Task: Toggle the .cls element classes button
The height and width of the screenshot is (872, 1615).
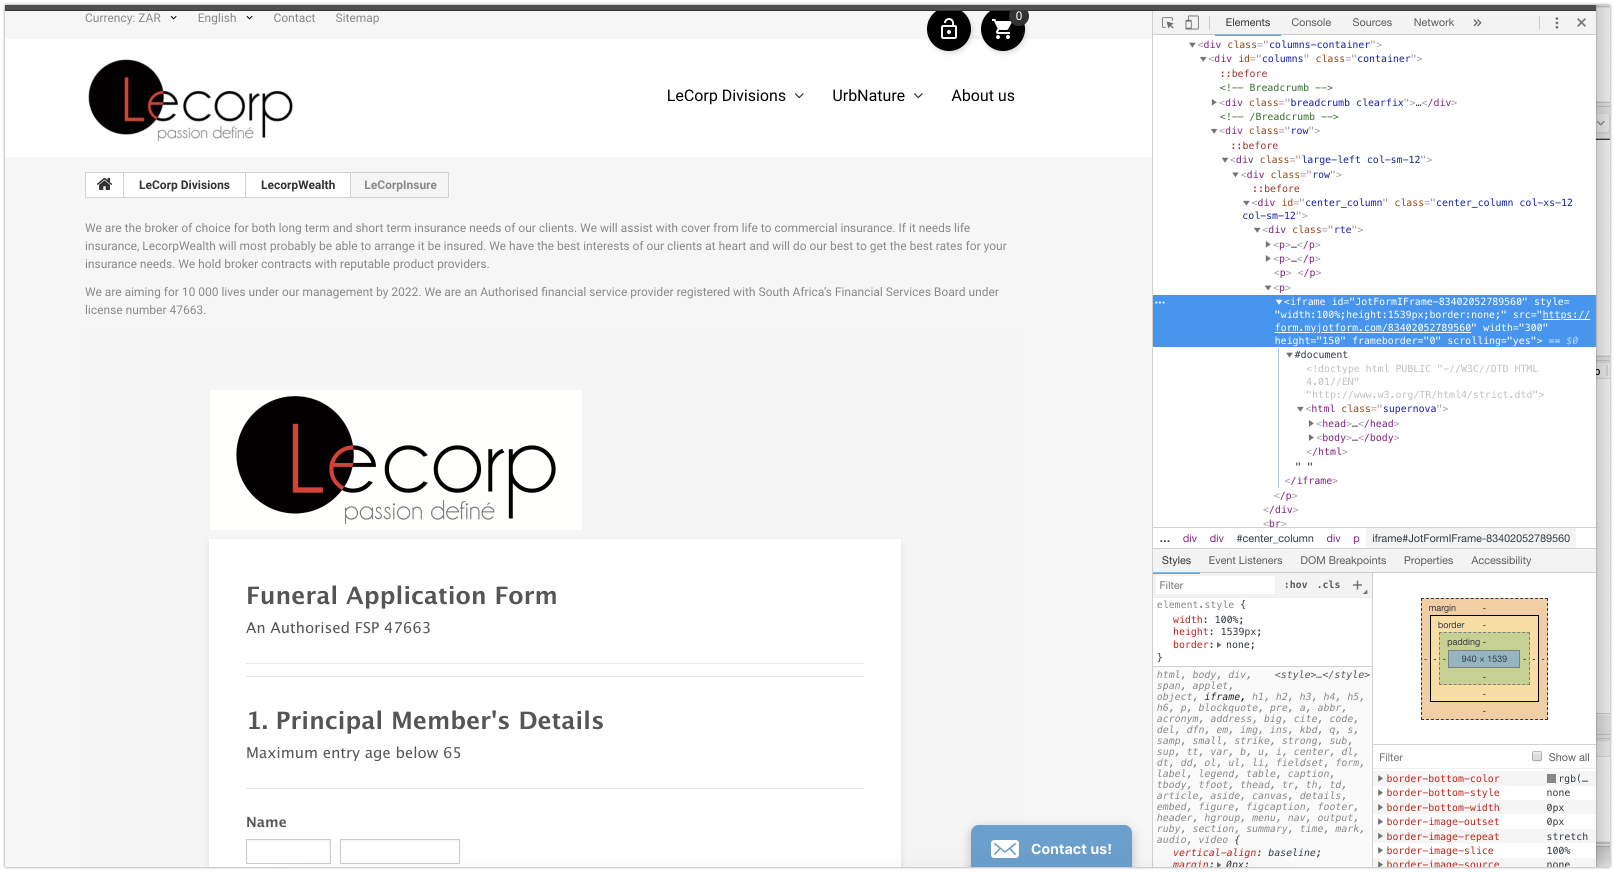Action: point(1329,585)
